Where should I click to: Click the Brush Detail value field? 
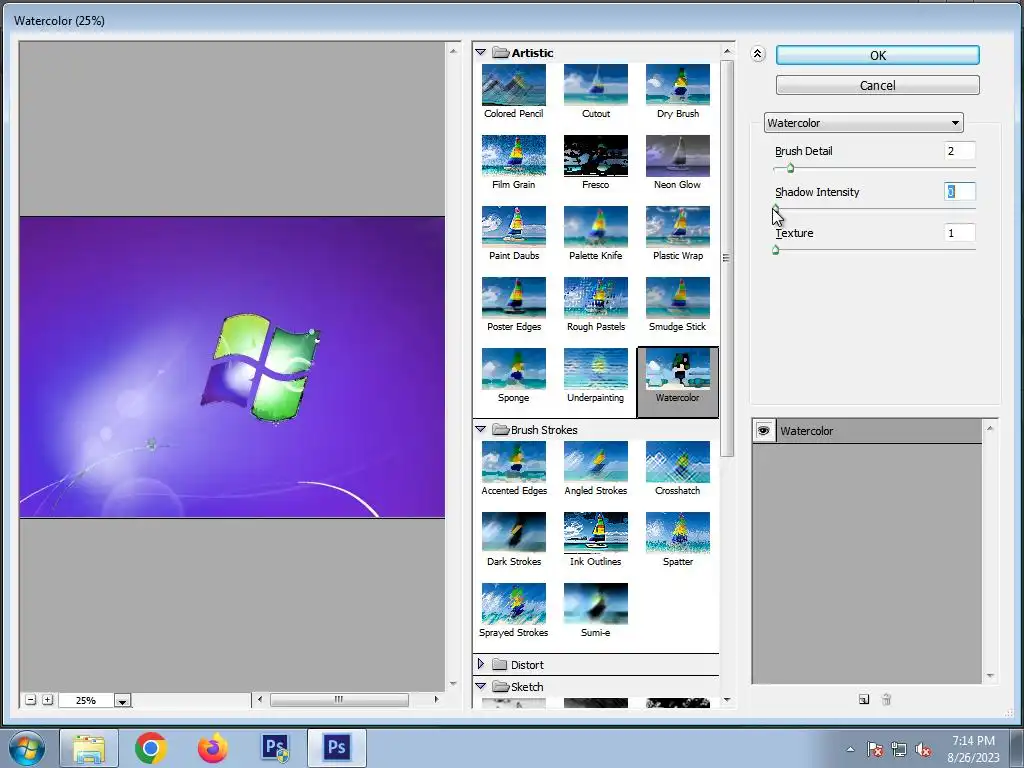pyautogui.click(x=959, y=151)
